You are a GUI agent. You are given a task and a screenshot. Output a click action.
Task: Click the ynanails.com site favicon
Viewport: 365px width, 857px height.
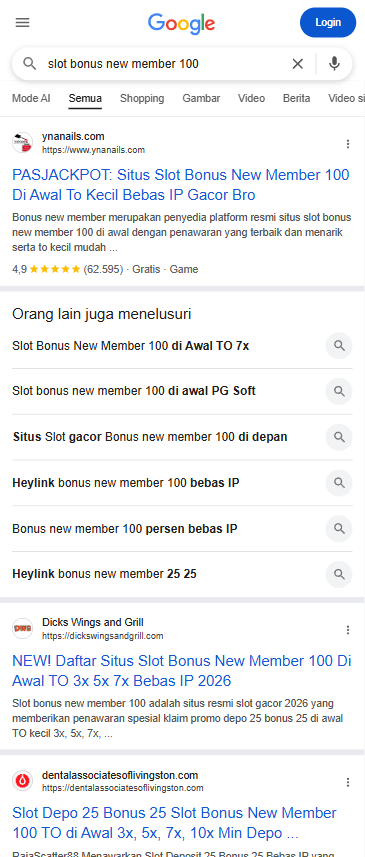pyautogui.click(x=22, y=143)
